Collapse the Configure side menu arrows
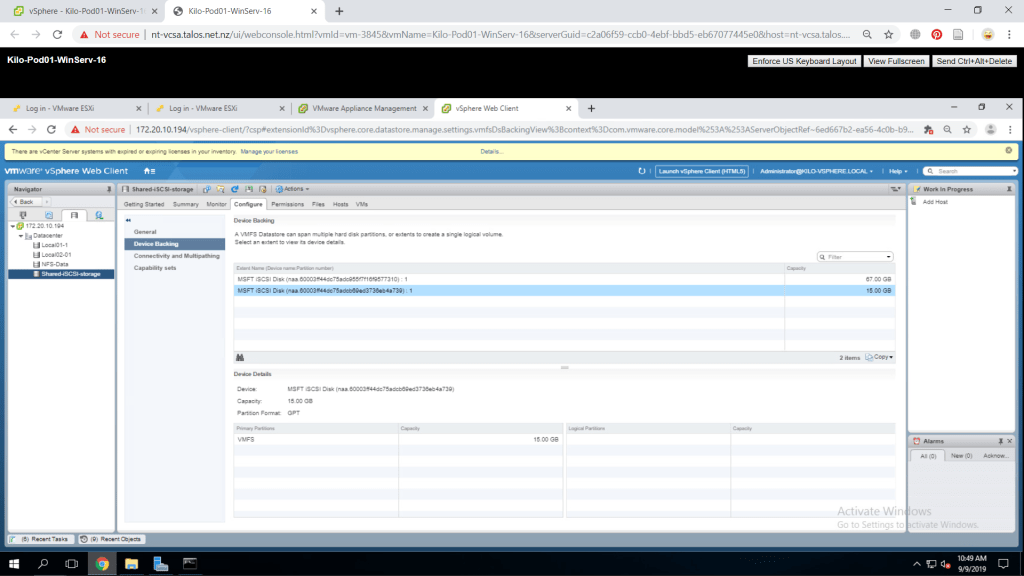The width and height of the screenshot is (1024, 576). (129, 220)
